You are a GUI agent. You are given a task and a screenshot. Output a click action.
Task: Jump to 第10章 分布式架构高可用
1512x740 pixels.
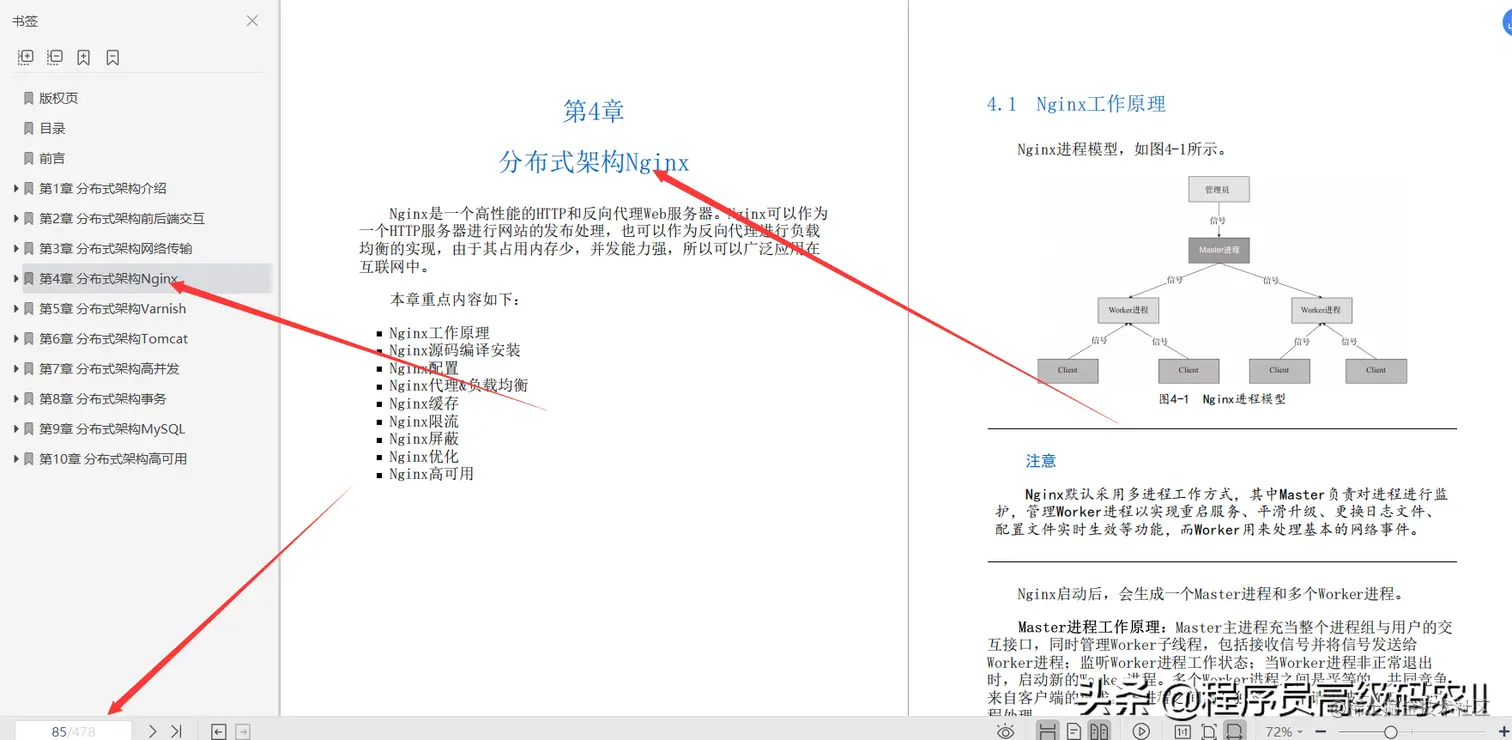coord(113,458)
